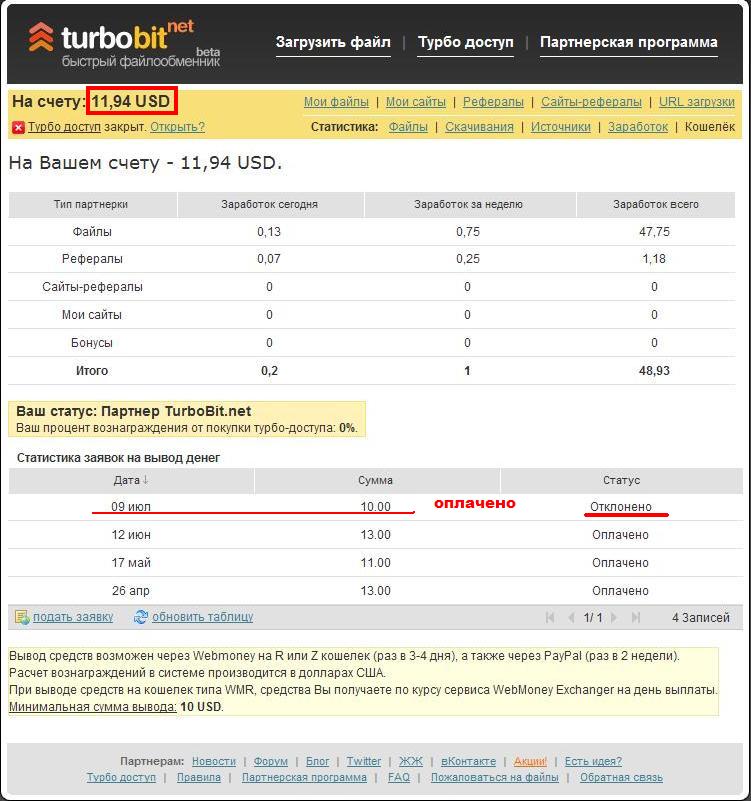Open Мои сайты link
This screenshot has height=801, width=751.
[x=416, y=102]
